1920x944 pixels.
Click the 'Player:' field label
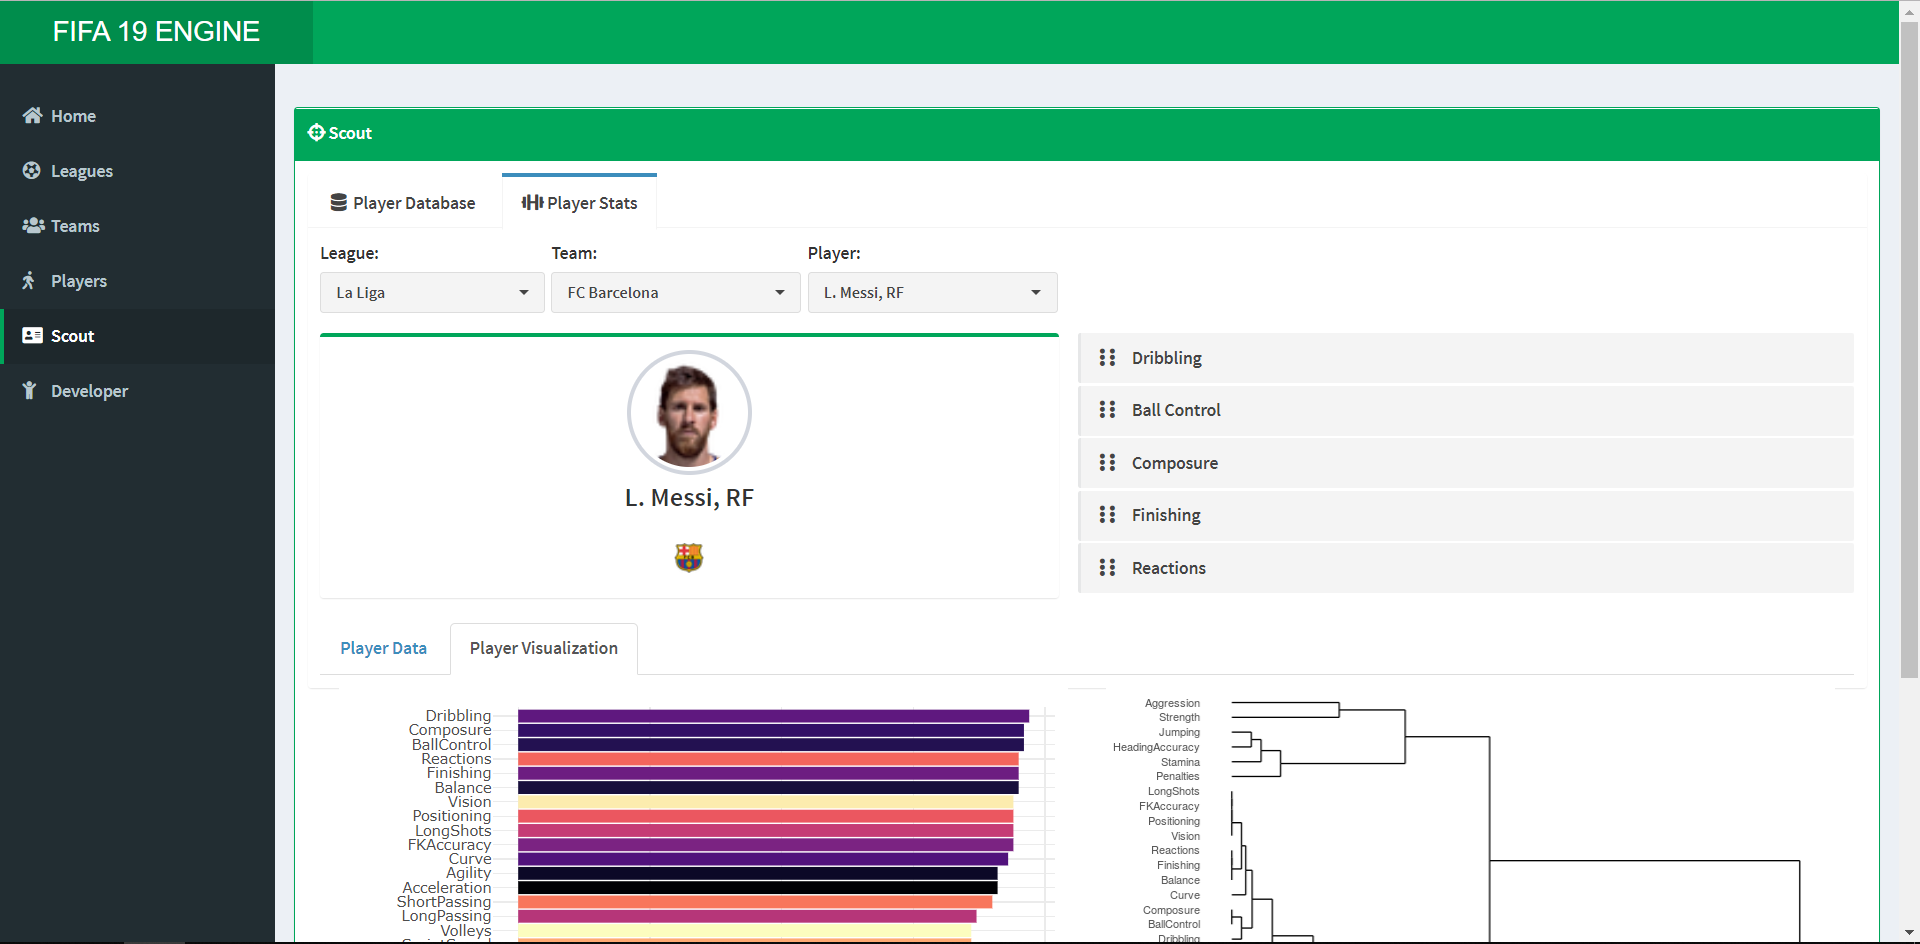[834, 253]
